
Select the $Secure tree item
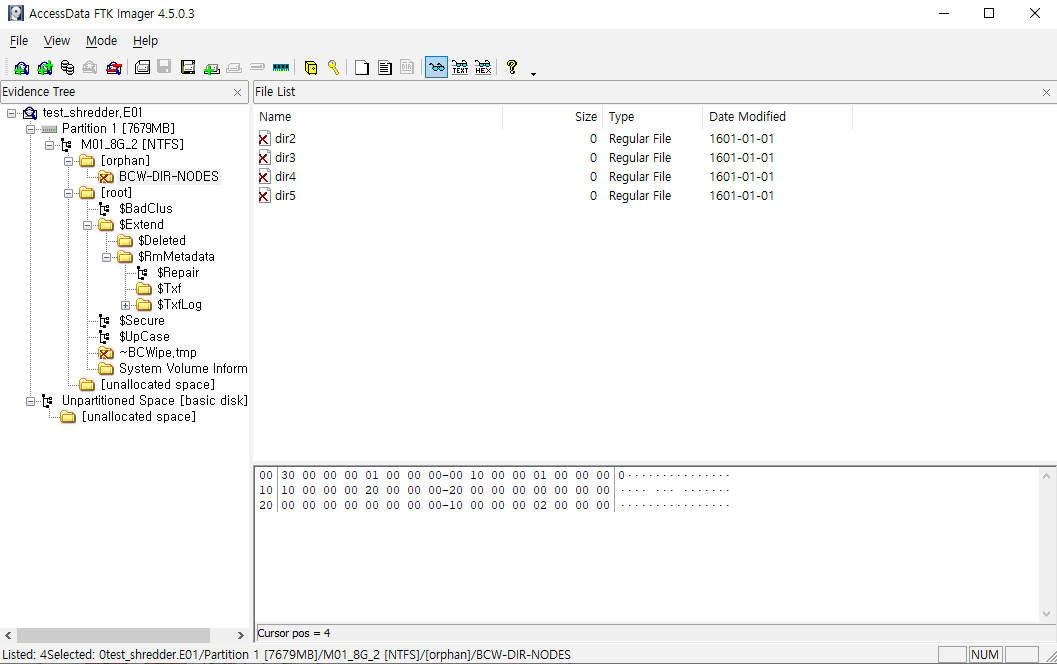click(x=142, y=321)
